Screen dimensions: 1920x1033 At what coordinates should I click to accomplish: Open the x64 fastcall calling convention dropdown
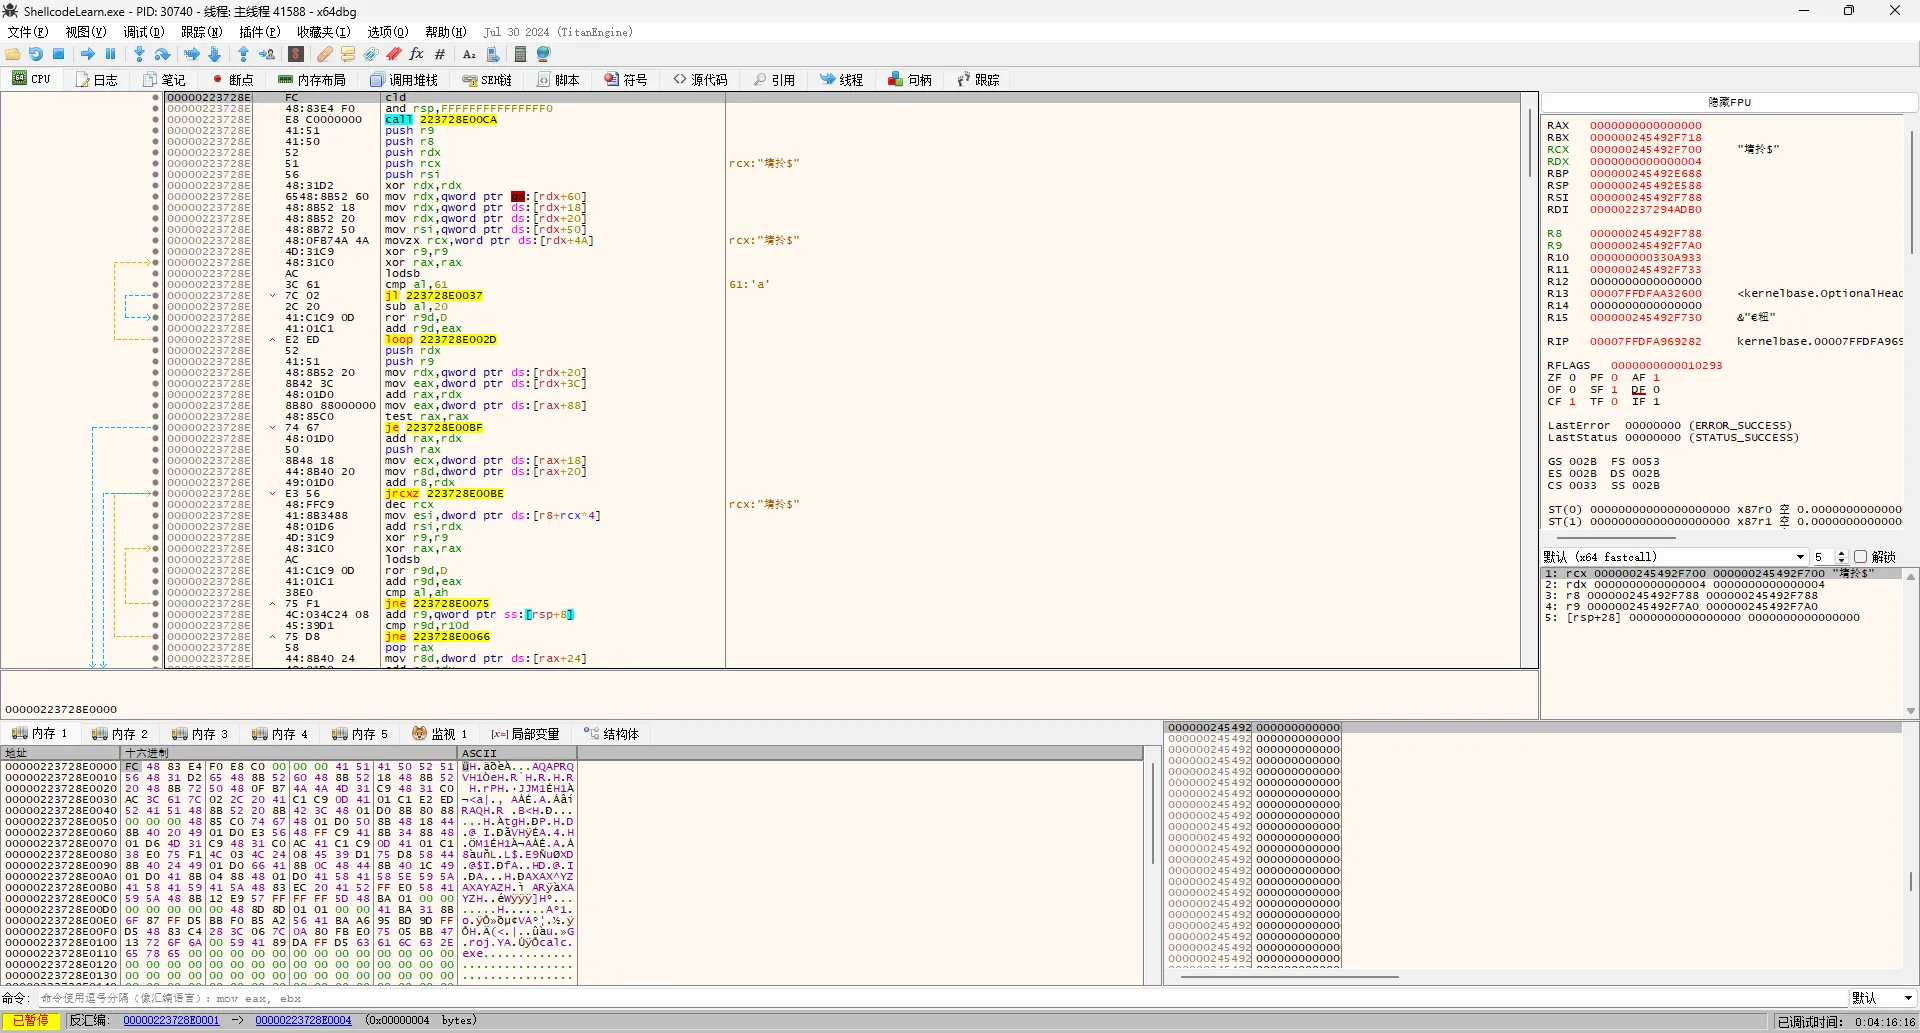pos(1800,556)
